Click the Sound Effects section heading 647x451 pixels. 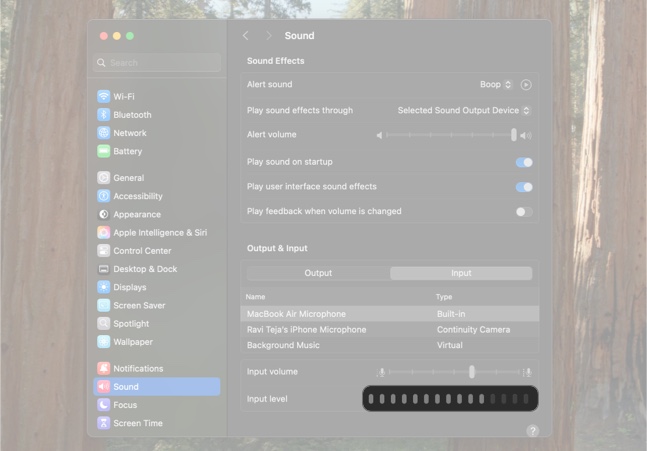tap(276, 61)
